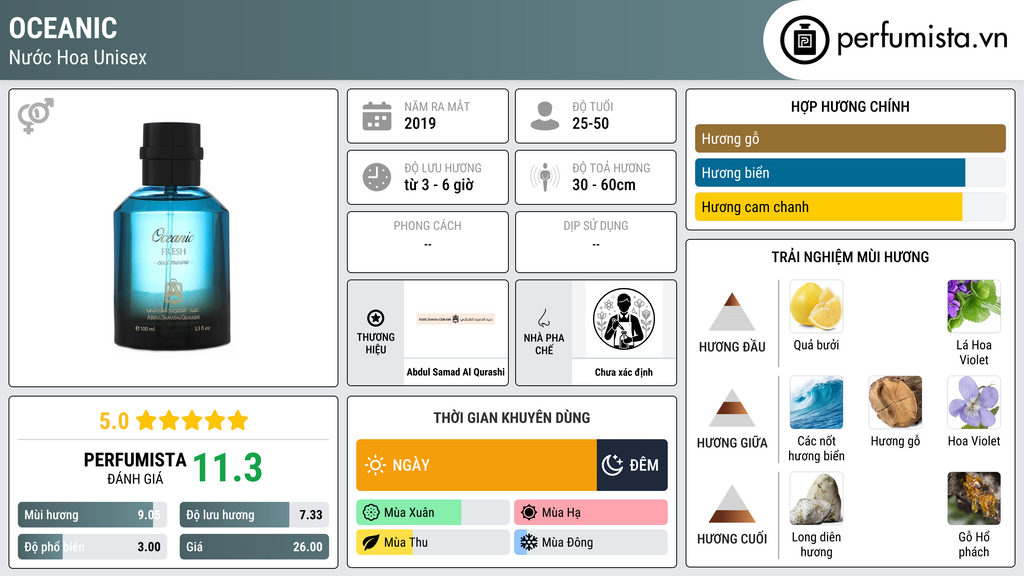Click the perfumer illustration above Chưa xác định
The width and height of the screenshot is (1024, 576).
pyautogui.click(x=624, y=319)
